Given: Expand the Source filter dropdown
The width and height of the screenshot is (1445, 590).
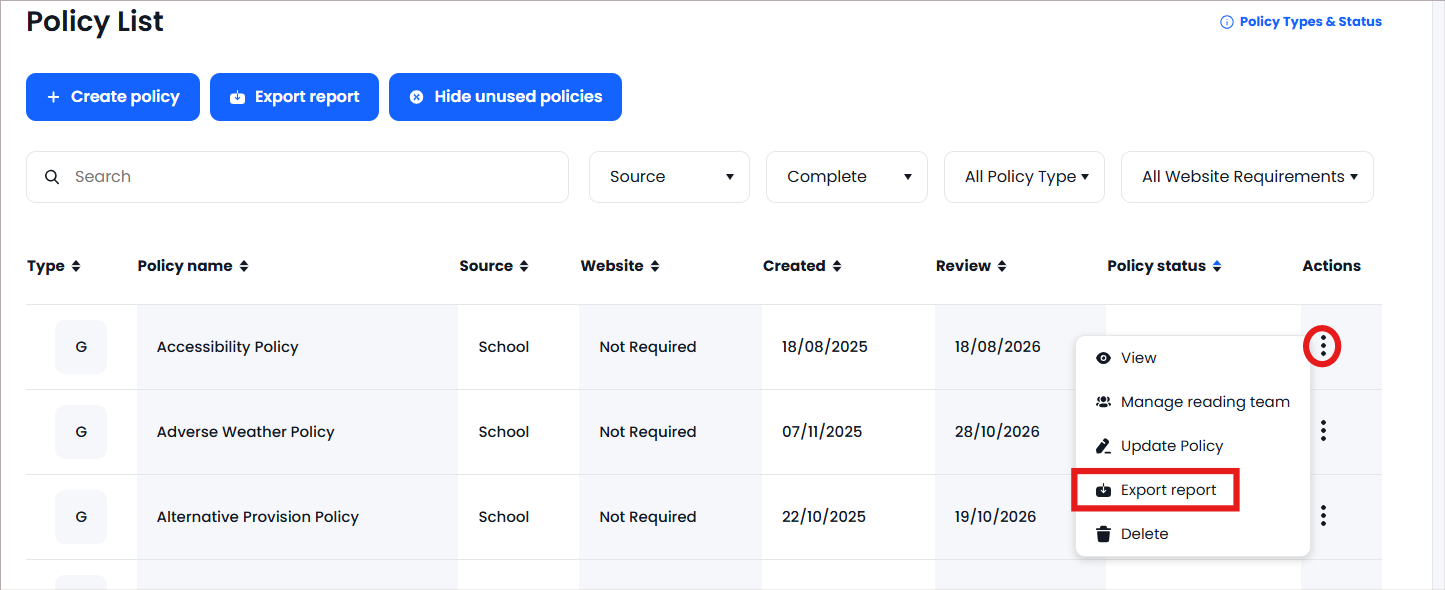Looking at the screenshot, I should [x=669, y=177].
